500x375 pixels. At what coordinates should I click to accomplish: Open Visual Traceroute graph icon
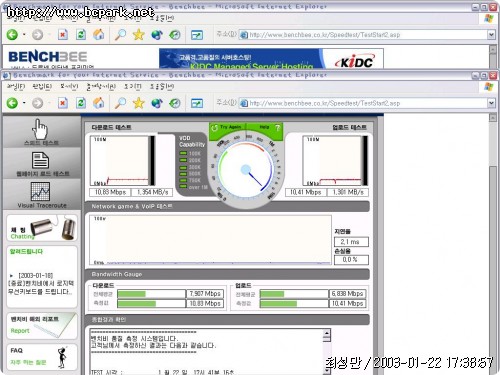pos(40,191)
